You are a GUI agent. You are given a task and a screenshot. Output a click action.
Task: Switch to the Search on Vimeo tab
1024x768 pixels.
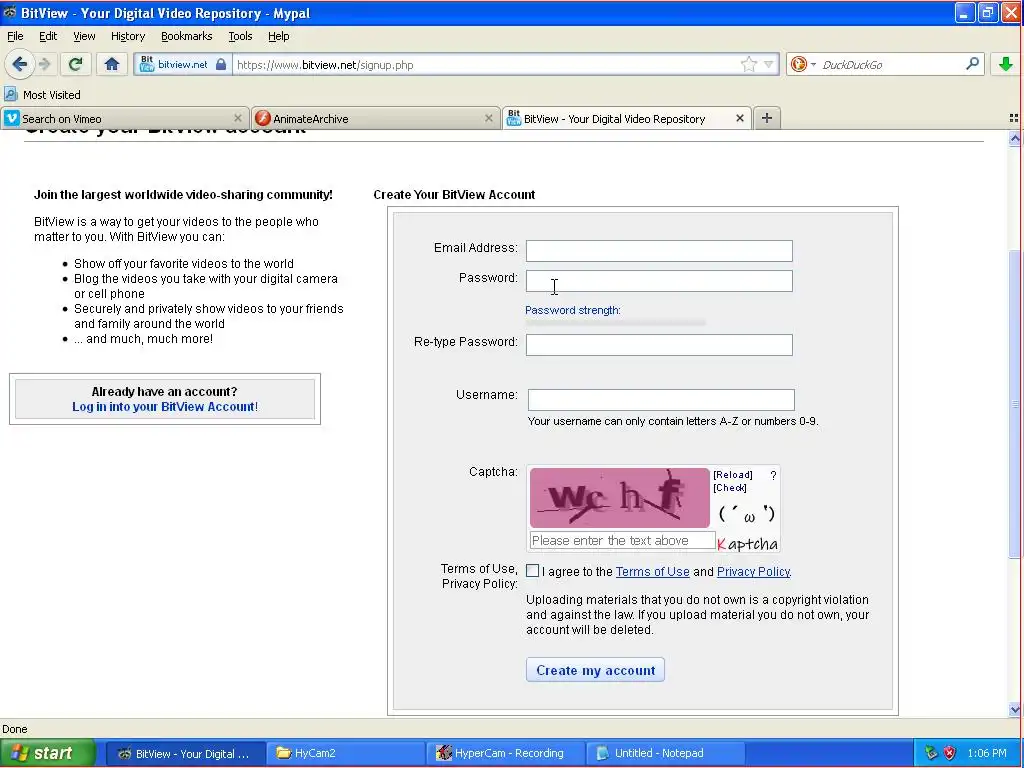tap(125, 118)
